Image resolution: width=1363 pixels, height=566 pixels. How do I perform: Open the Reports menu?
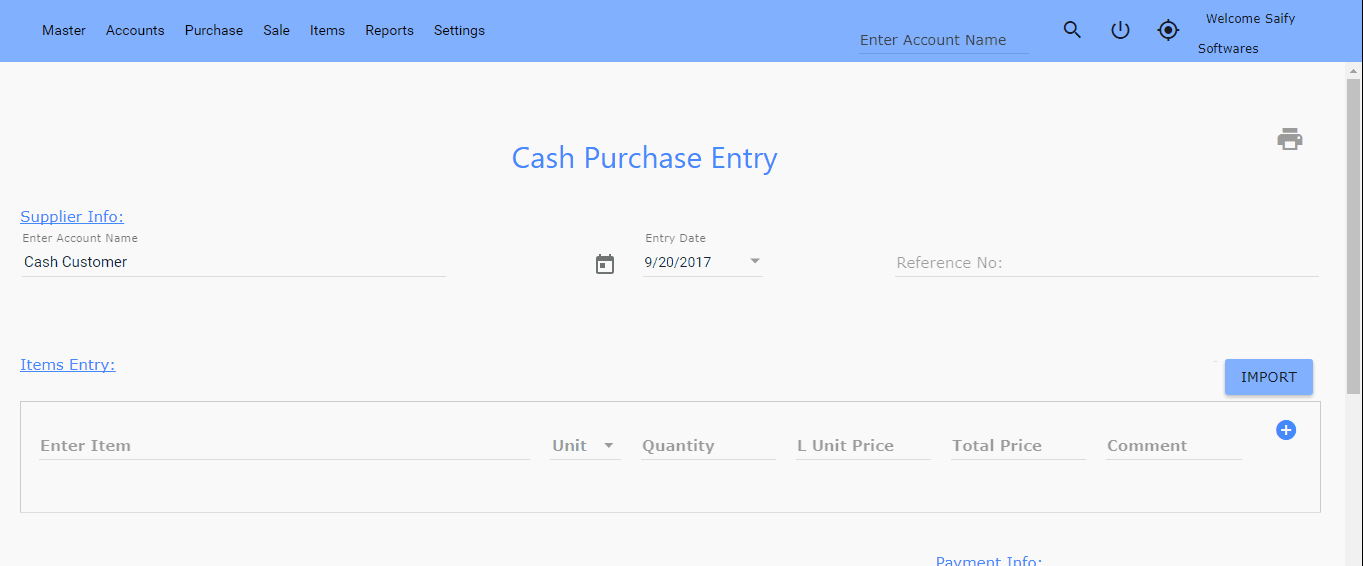point(389,30)
